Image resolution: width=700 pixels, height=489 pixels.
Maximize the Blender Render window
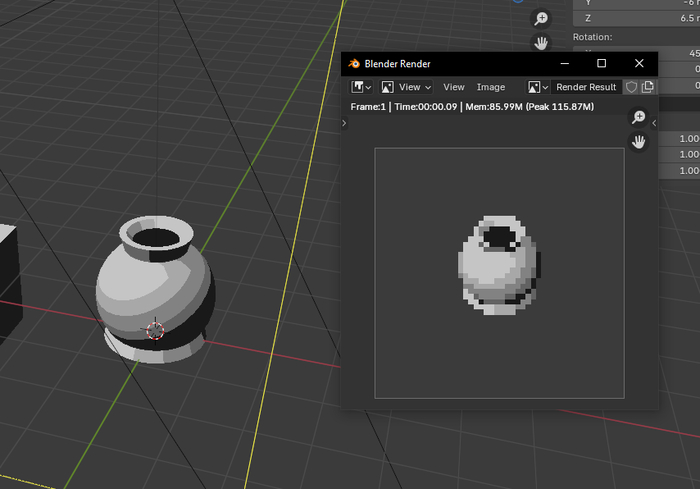pyautogui.click(x=602, y=63)
